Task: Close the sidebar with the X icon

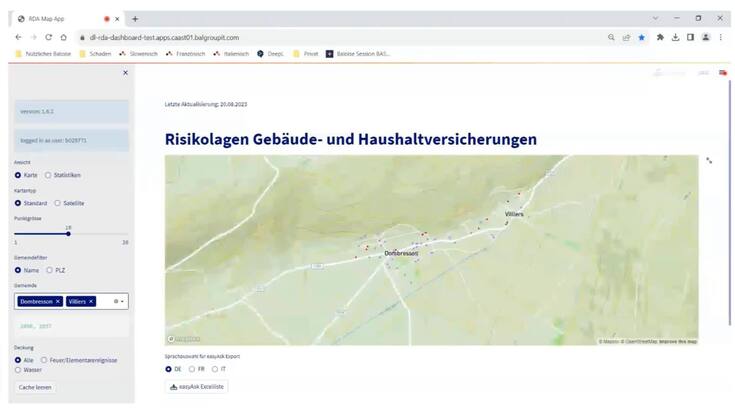Action: 125,72
